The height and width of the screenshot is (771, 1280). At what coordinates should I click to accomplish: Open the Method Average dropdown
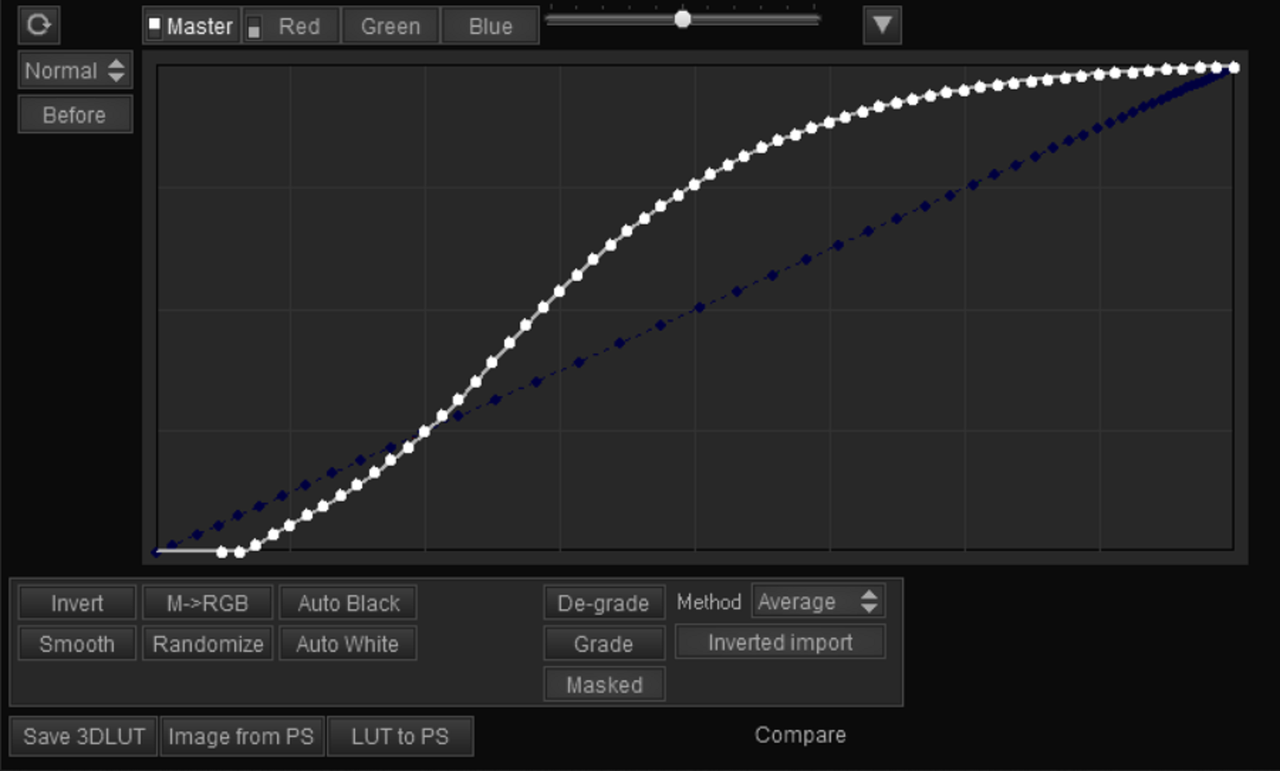[x=818, y=602]
